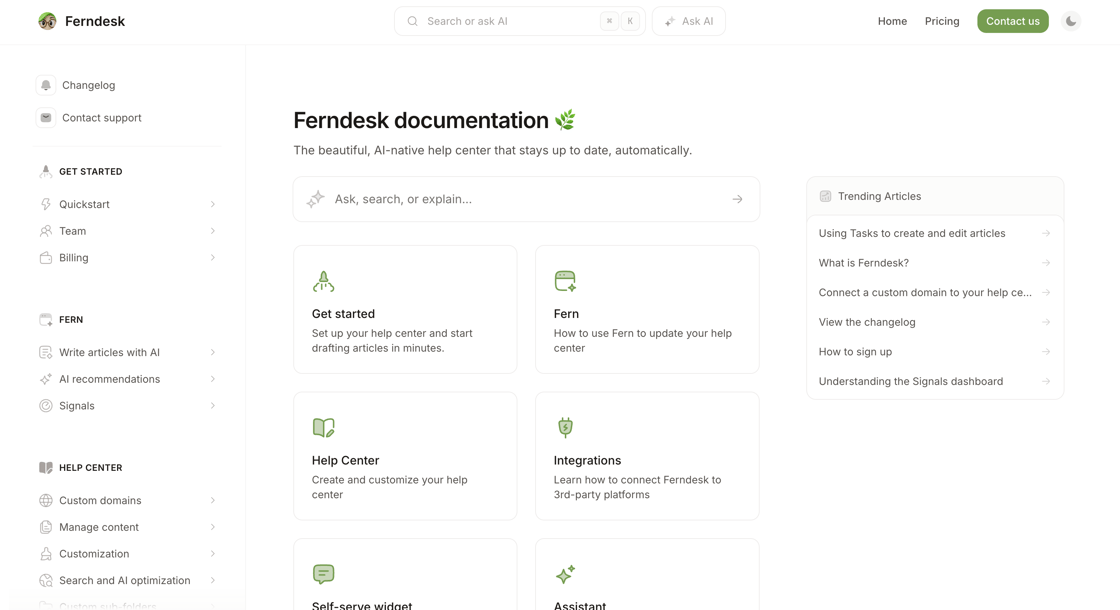The height and width of the screenshot is (610, 1120).
Task: Click the book icon on the Help Center card
Action: click(x=324, y=428)
